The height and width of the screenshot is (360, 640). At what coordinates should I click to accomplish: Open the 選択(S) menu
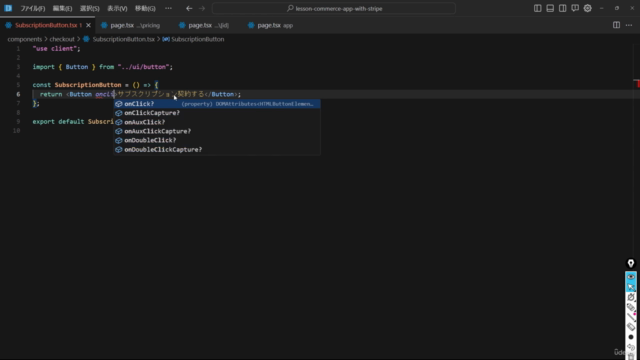coord(90,8)
